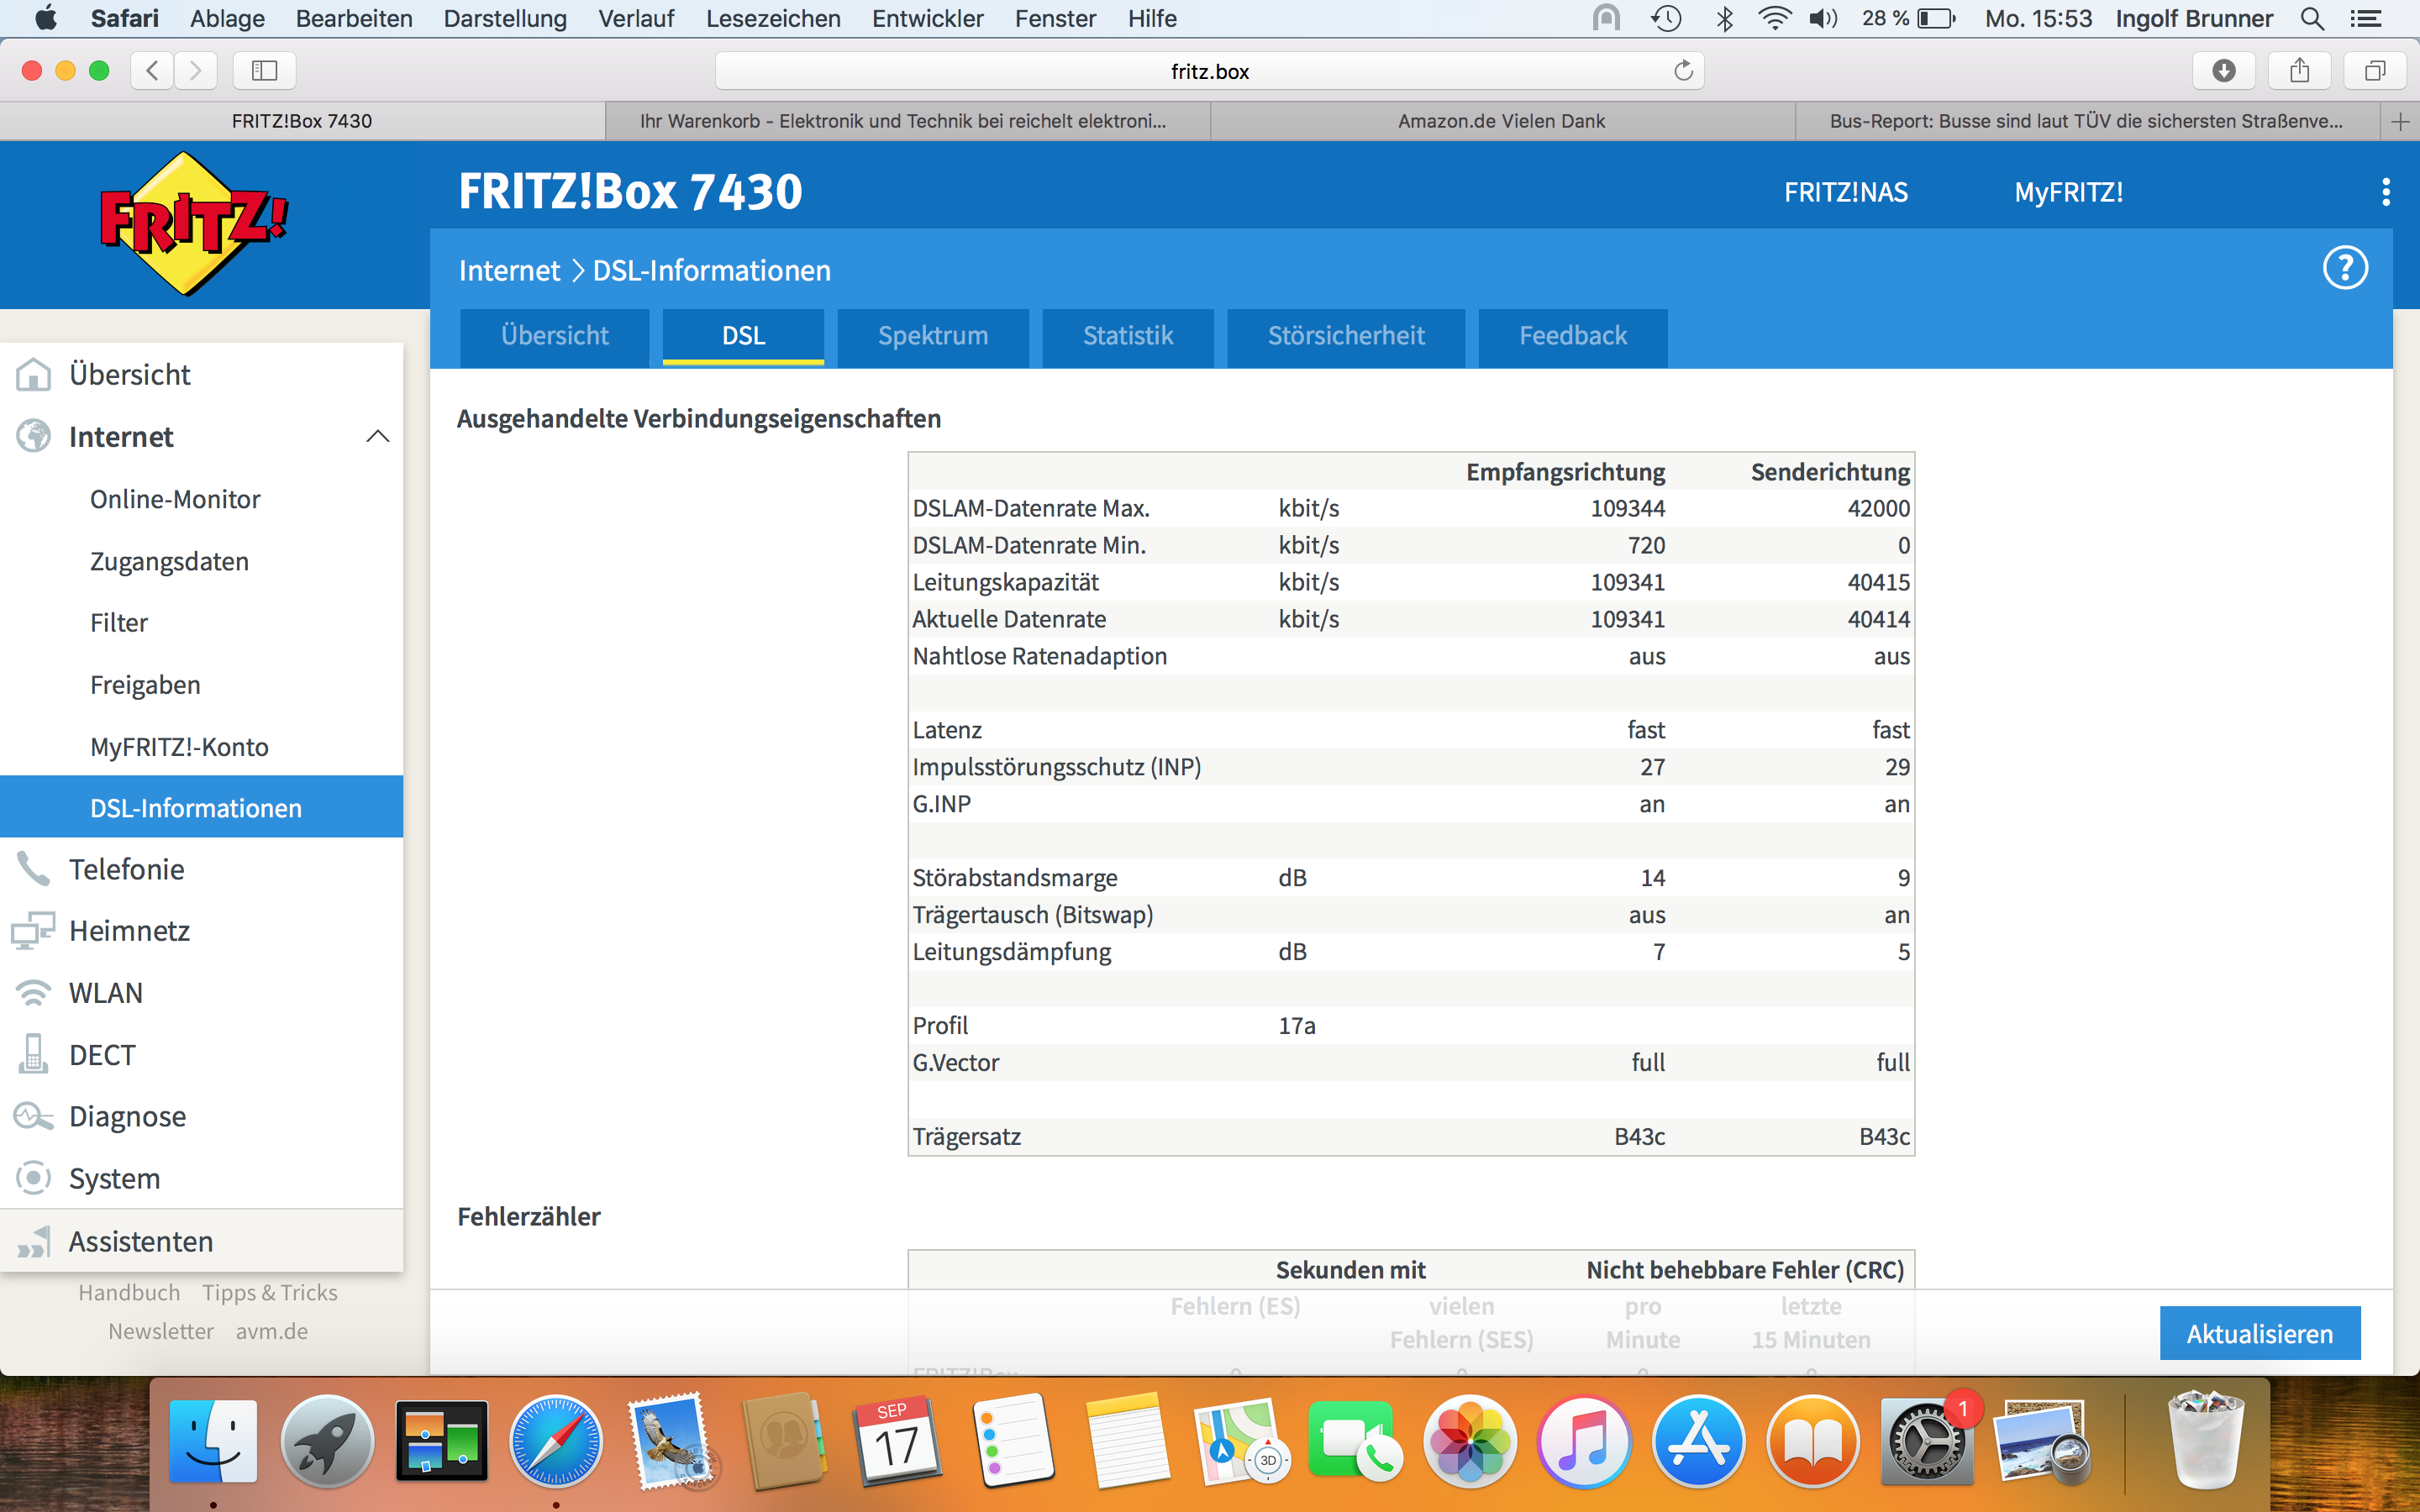
Task: Show Safari sidebar with toolbar icon
Action: point(264,71)
